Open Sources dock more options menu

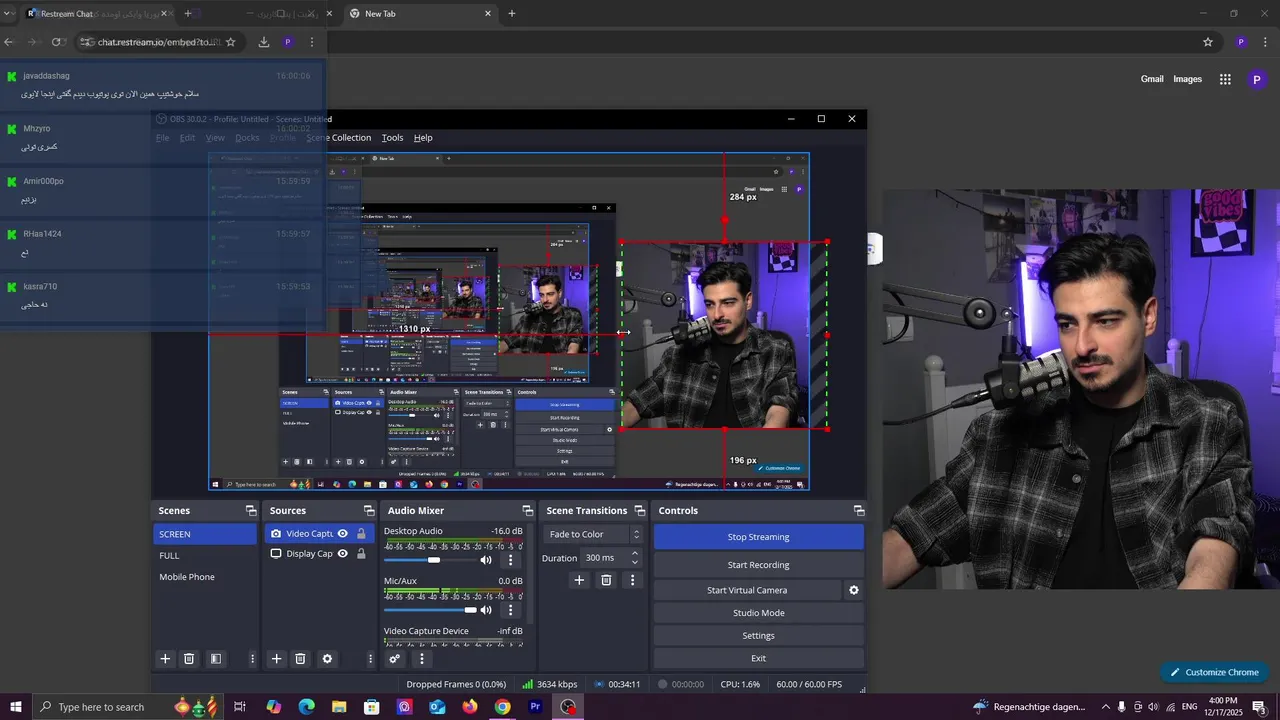(370, 659)
